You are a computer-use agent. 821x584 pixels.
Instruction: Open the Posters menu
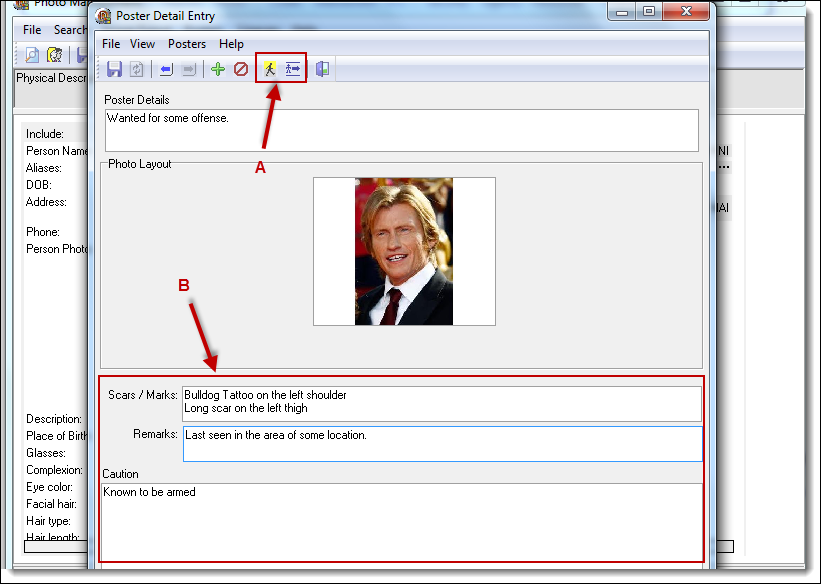pos(187,44)
